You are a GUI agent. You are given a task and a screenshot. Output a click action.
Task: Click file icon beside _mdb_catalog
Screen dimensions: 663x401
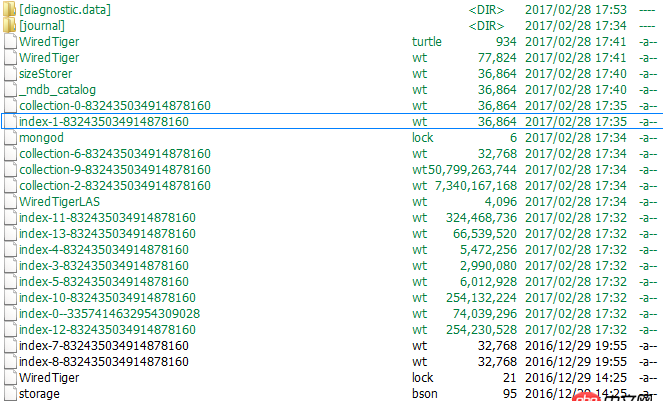tap(10, 90)
